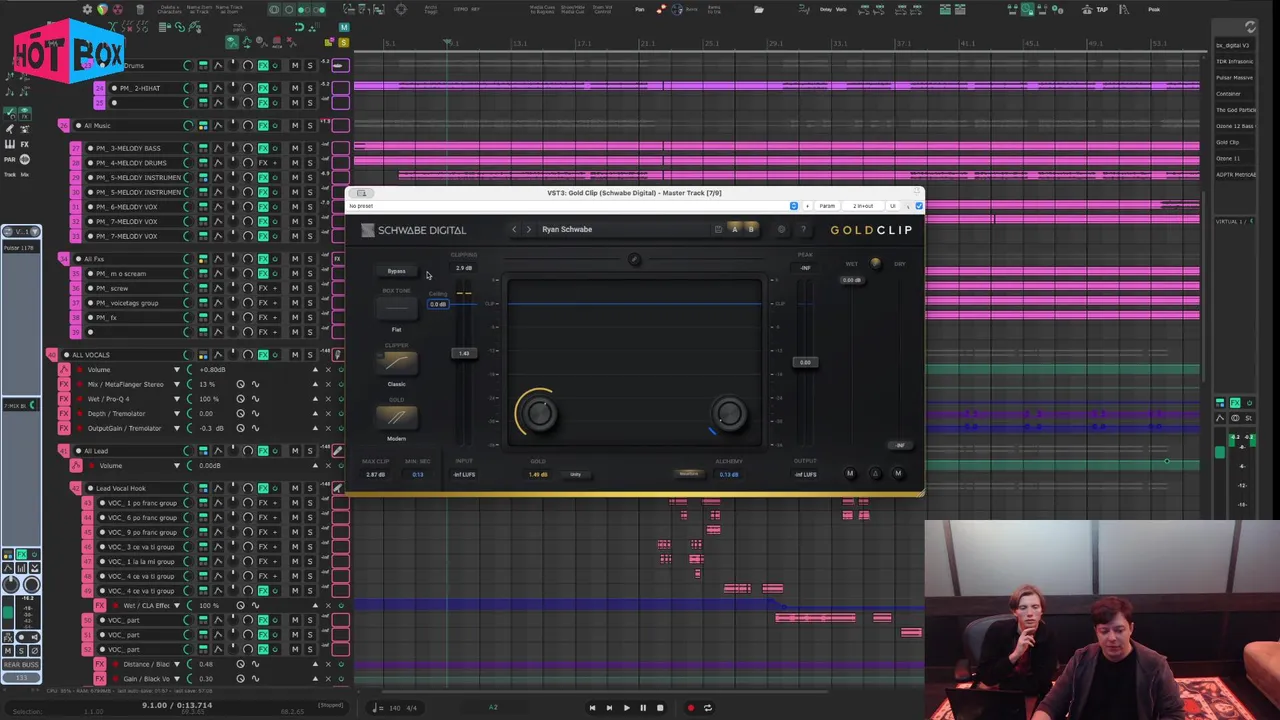Solo the Lead Vocal Hook track
Image resolution: width=1280 pixels, height=720 pixels.
tap(310, 488)
